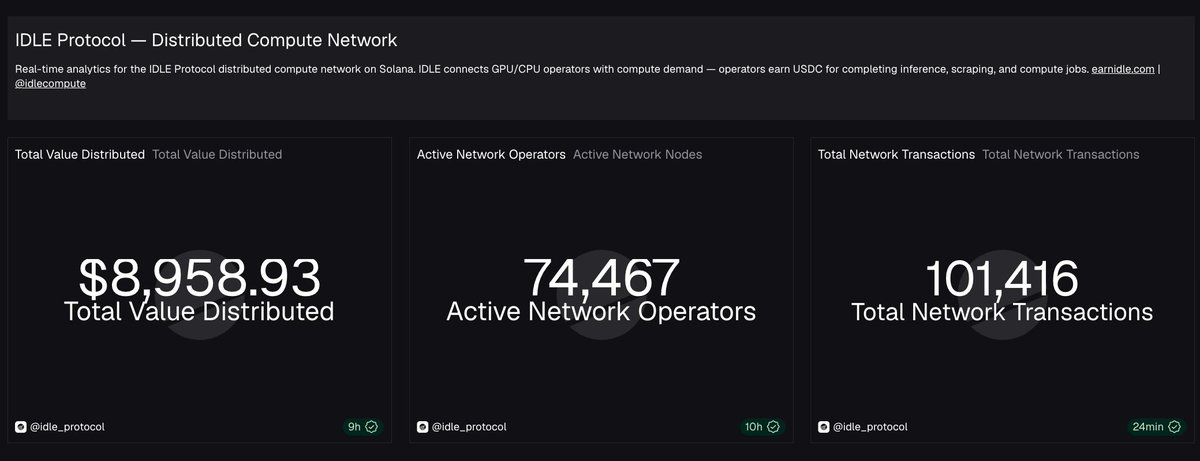1200x461 pixels.
Task: Click the 24min refresh status badge
Action: coord(1156,427)
